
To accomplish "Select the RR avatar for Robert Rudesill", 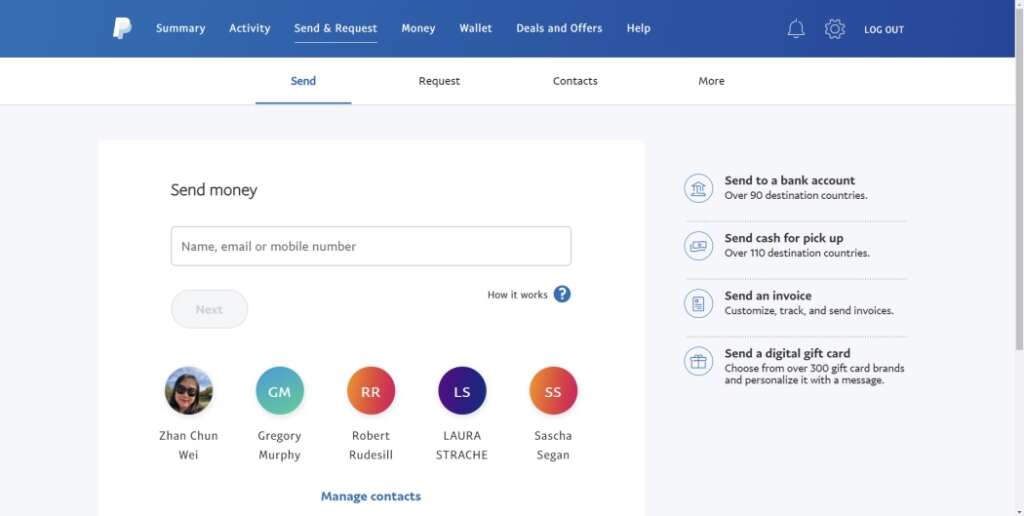I will [371, 391].
